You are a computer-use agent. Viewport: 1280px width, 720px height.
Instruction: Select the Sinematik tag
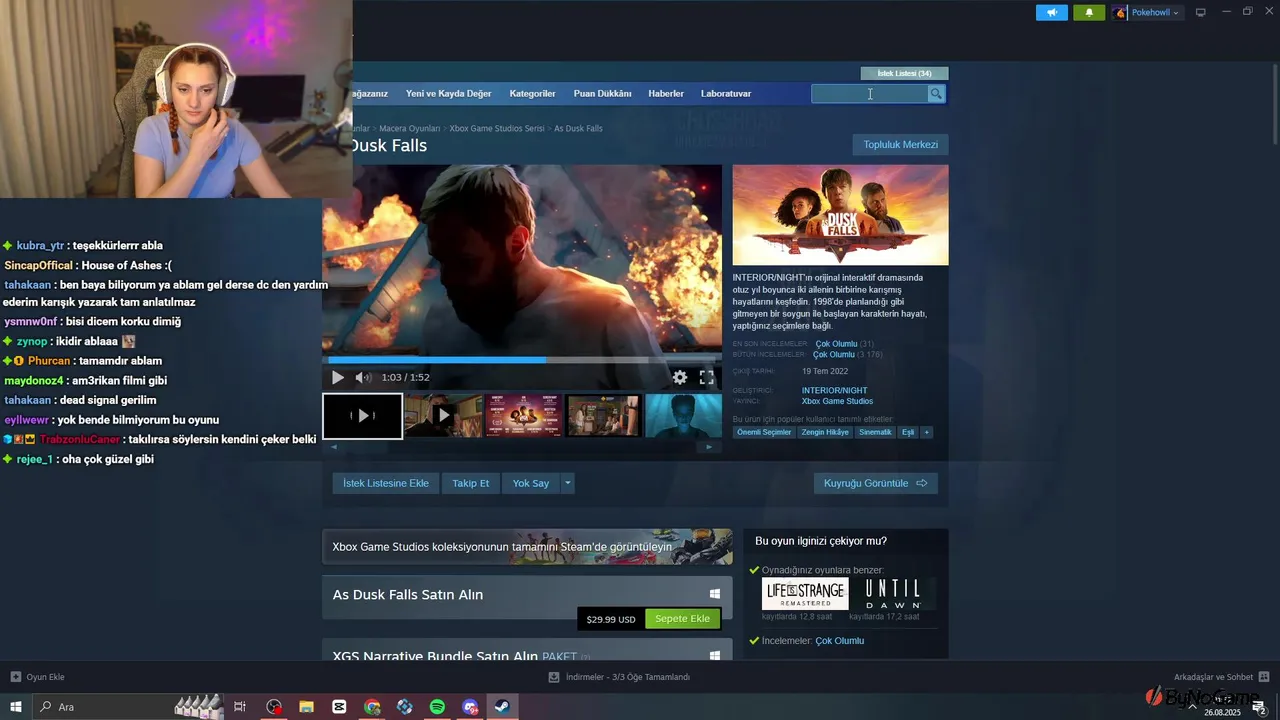tap(875, 432)
